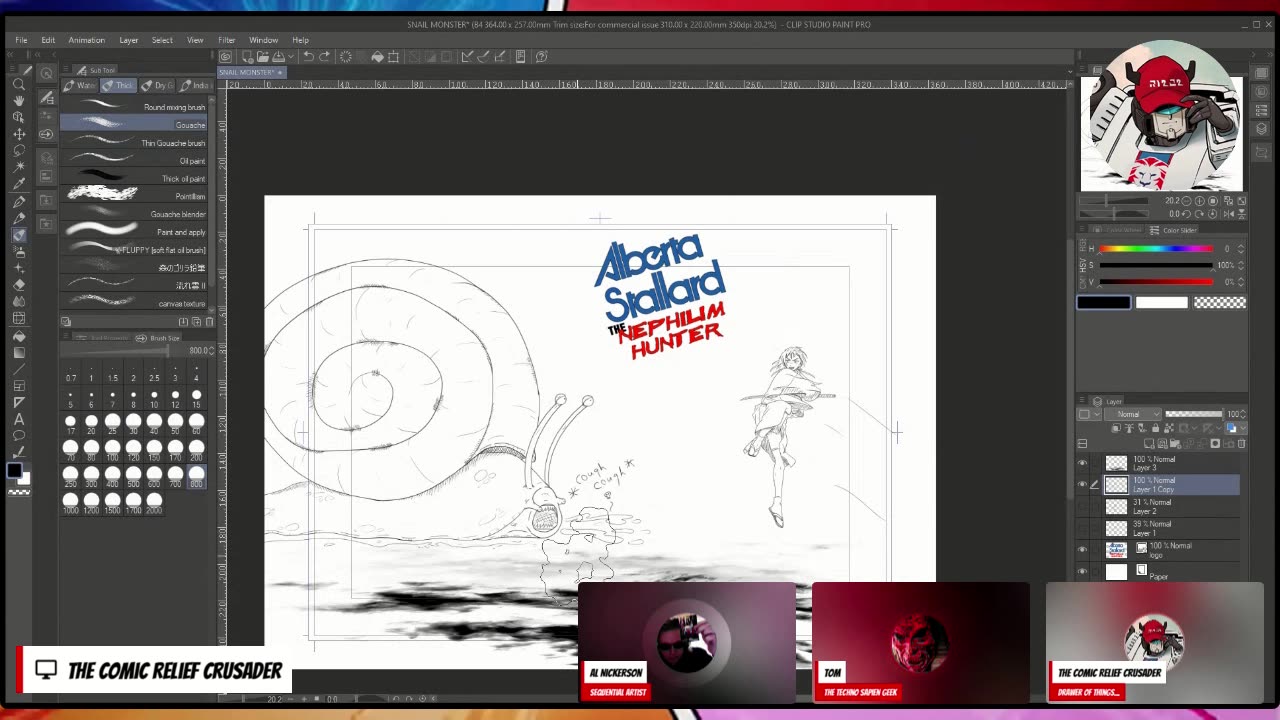Select the main black color swatch
Screen dimensions: 1280x720
coord(1104,303)
